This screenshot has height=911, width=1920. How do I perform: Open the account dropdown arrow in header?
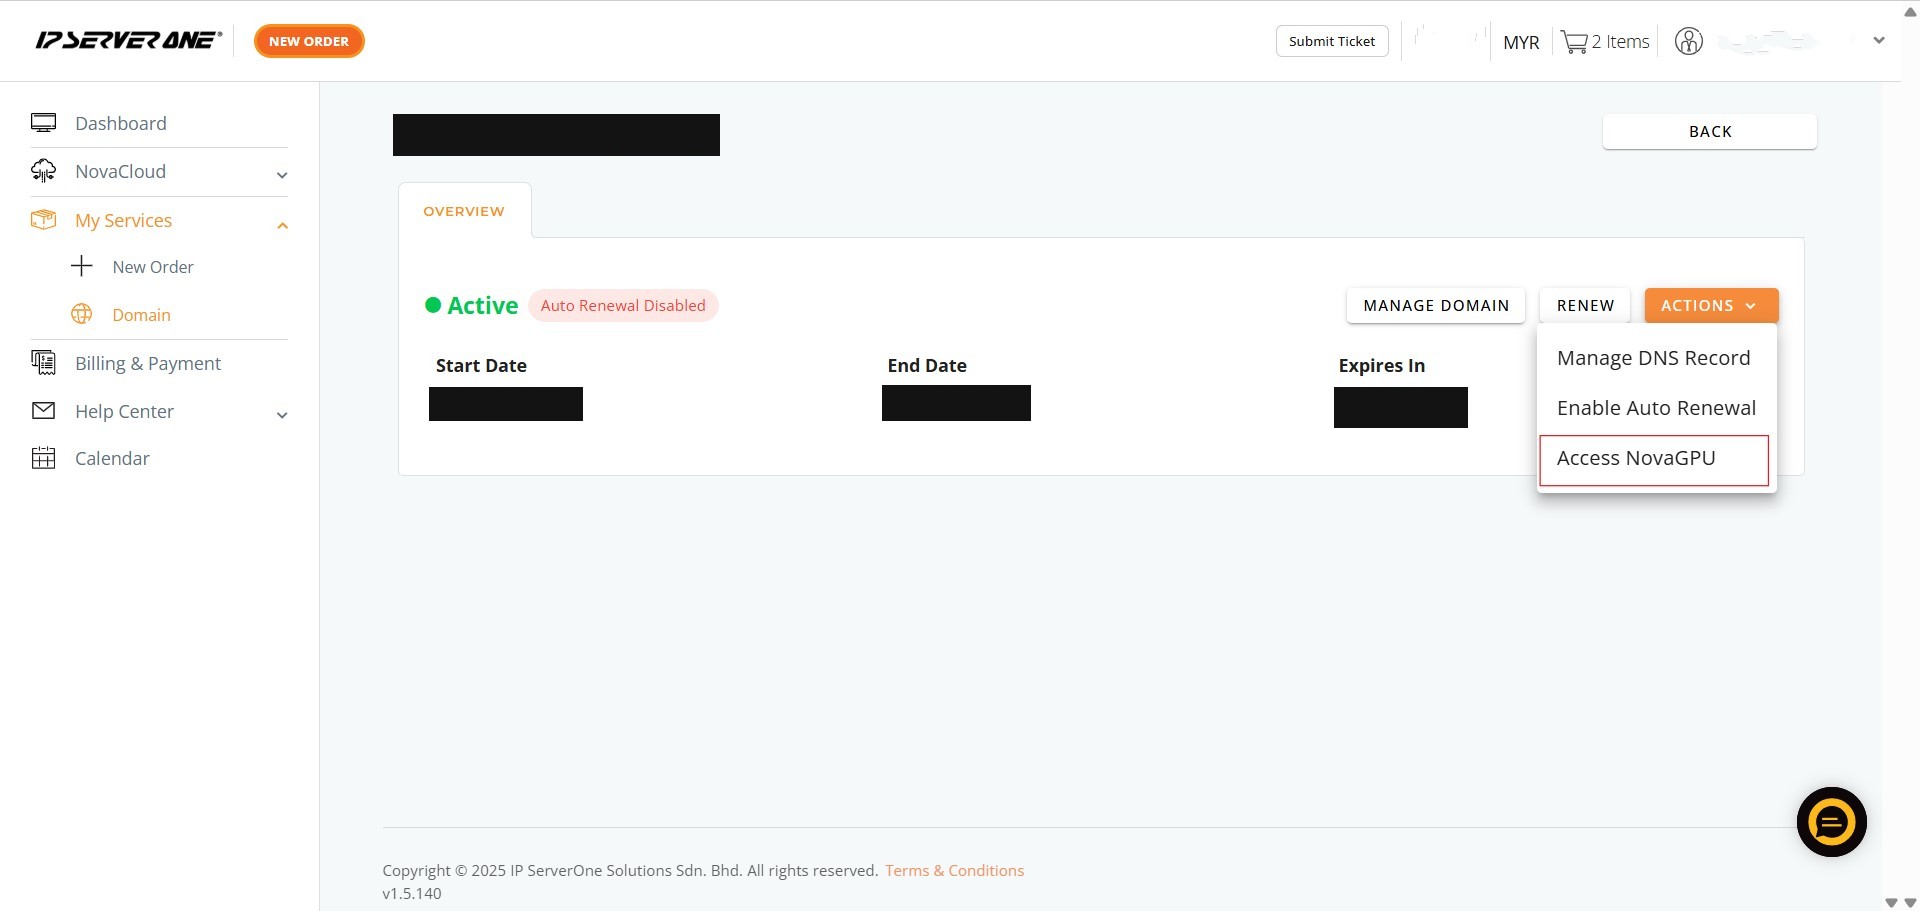pos(1878,41)
